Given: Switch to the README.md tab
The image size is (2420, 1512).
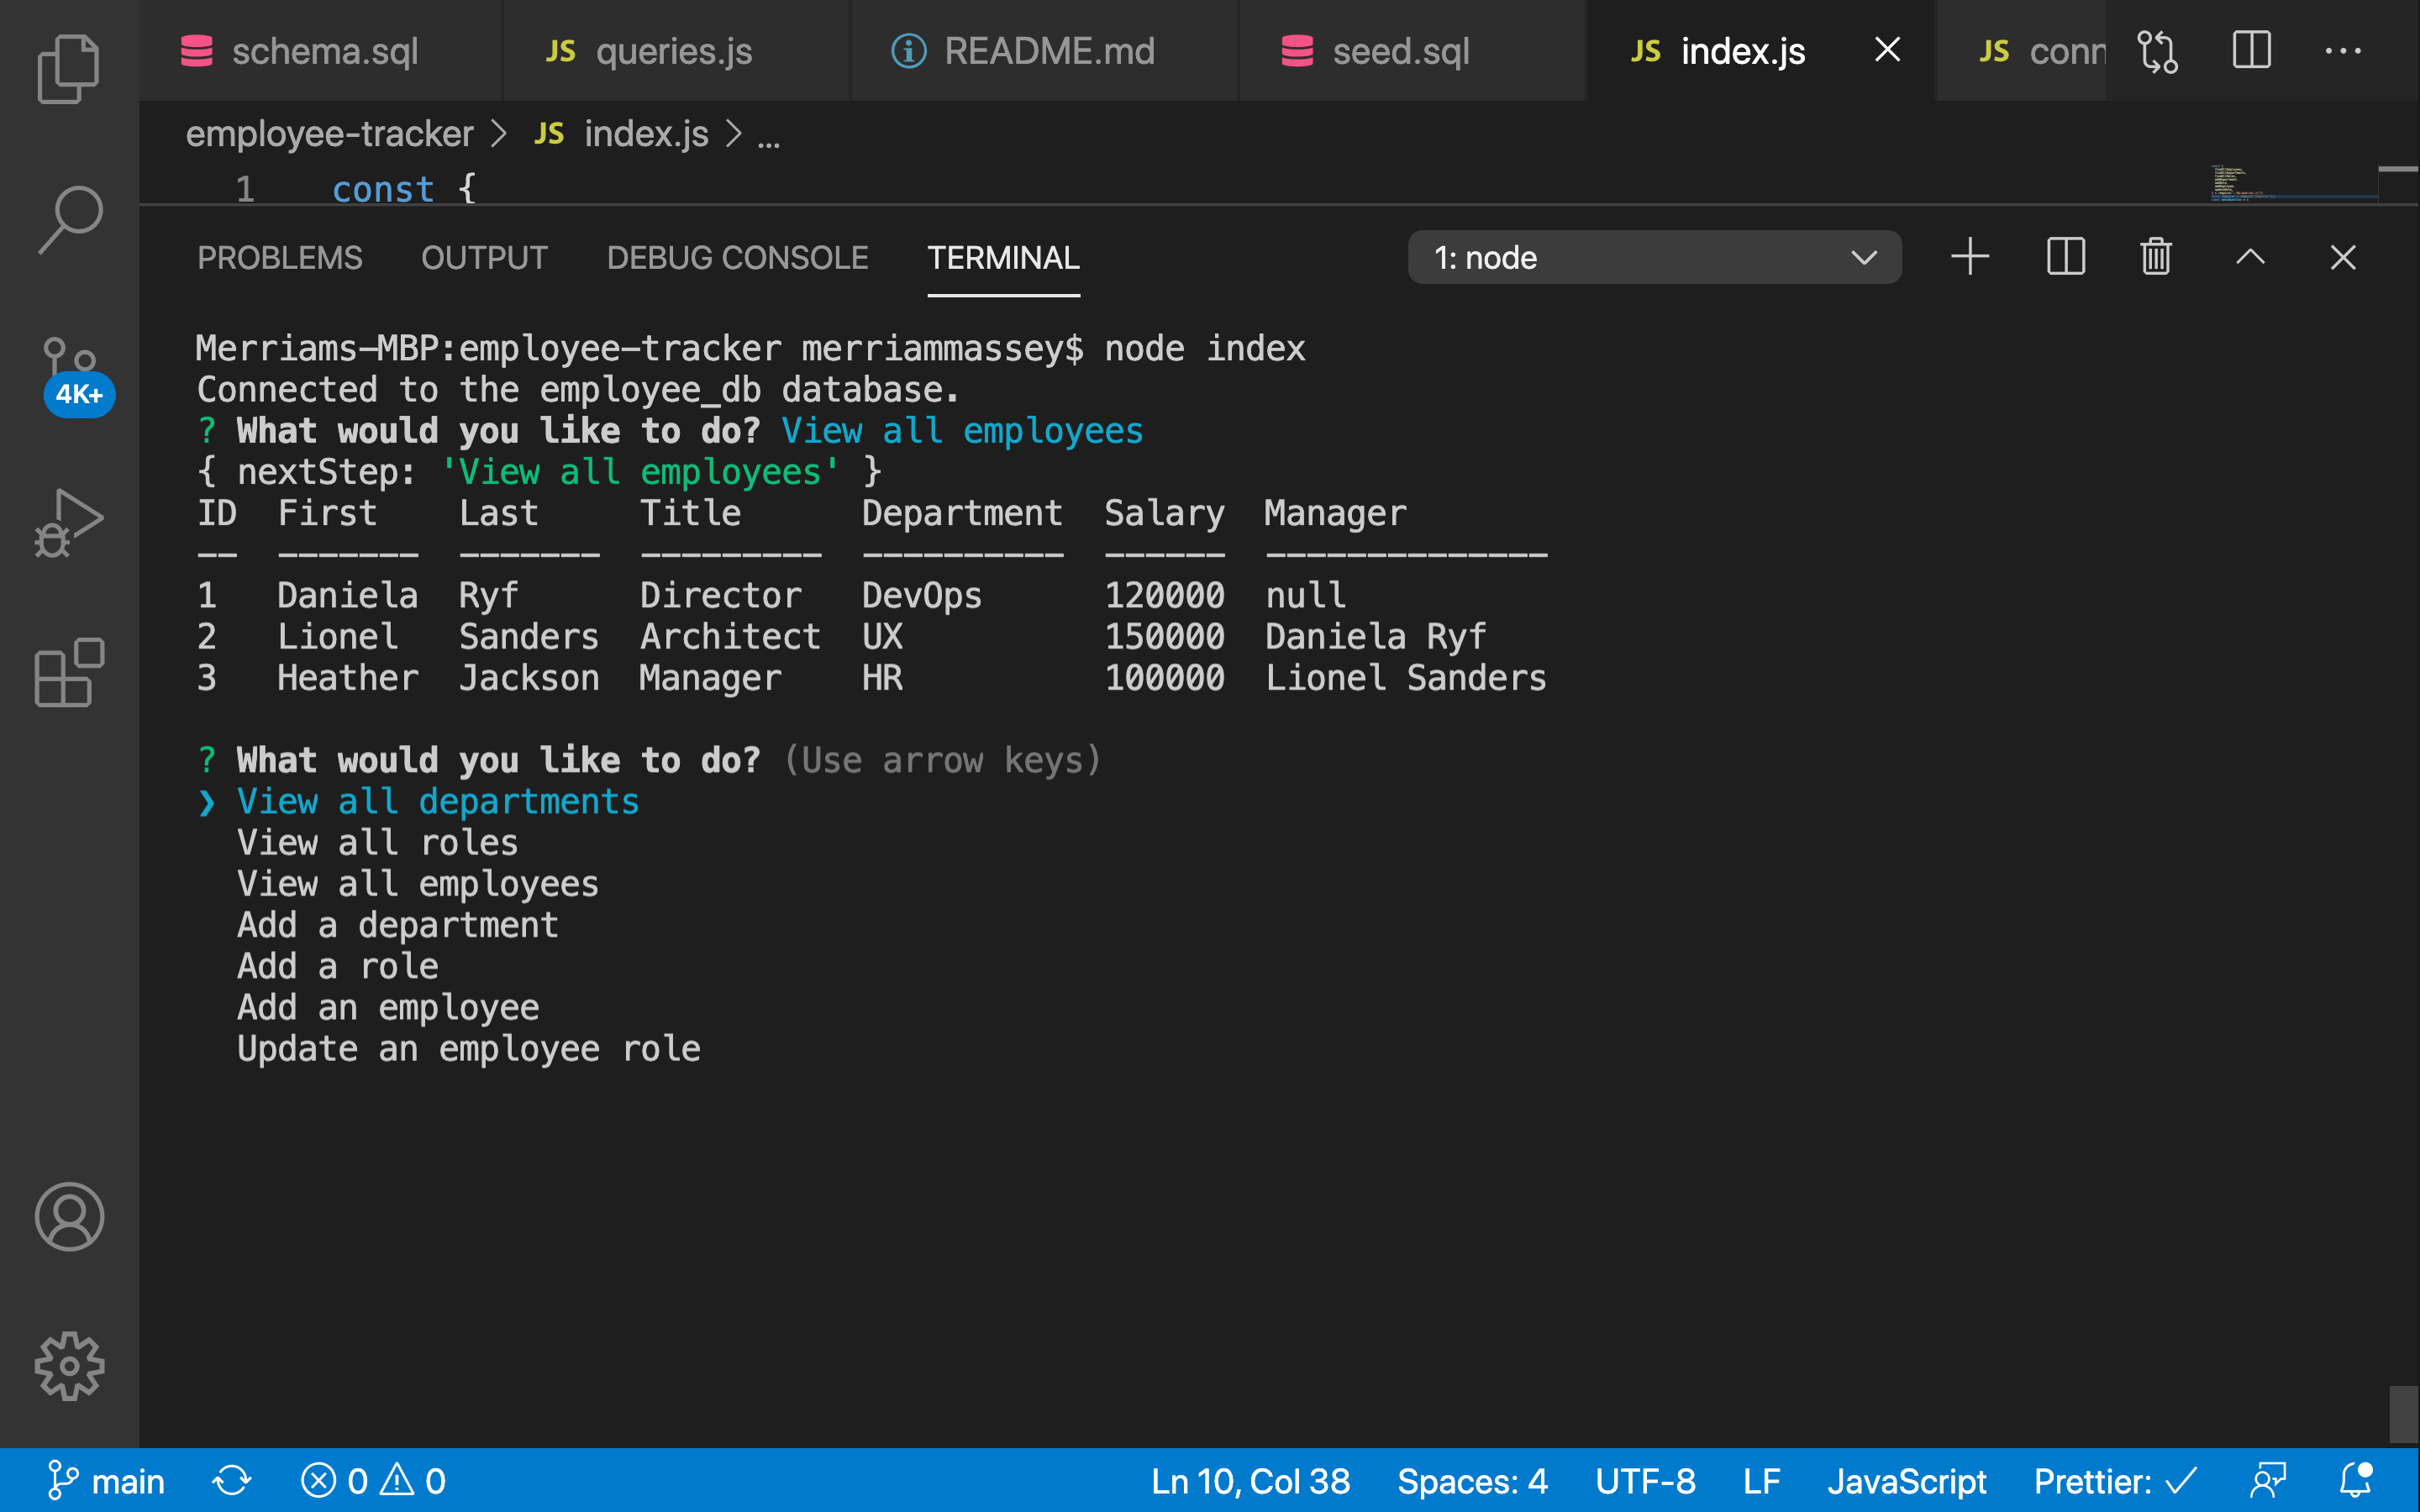Looking at the screenshot, I should (x=1044, y=50).
